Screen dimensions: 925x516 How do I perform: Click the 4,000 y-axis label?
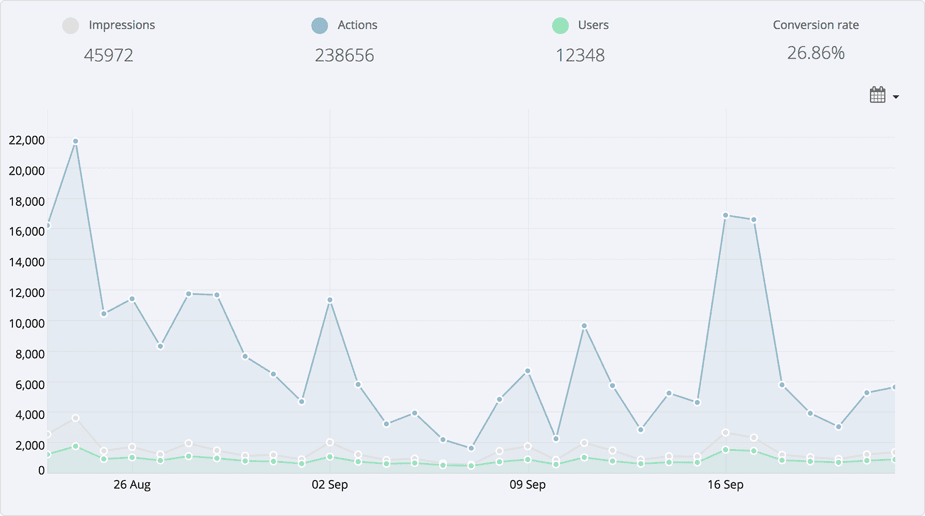pyautogui.click(x=29, y=415)
